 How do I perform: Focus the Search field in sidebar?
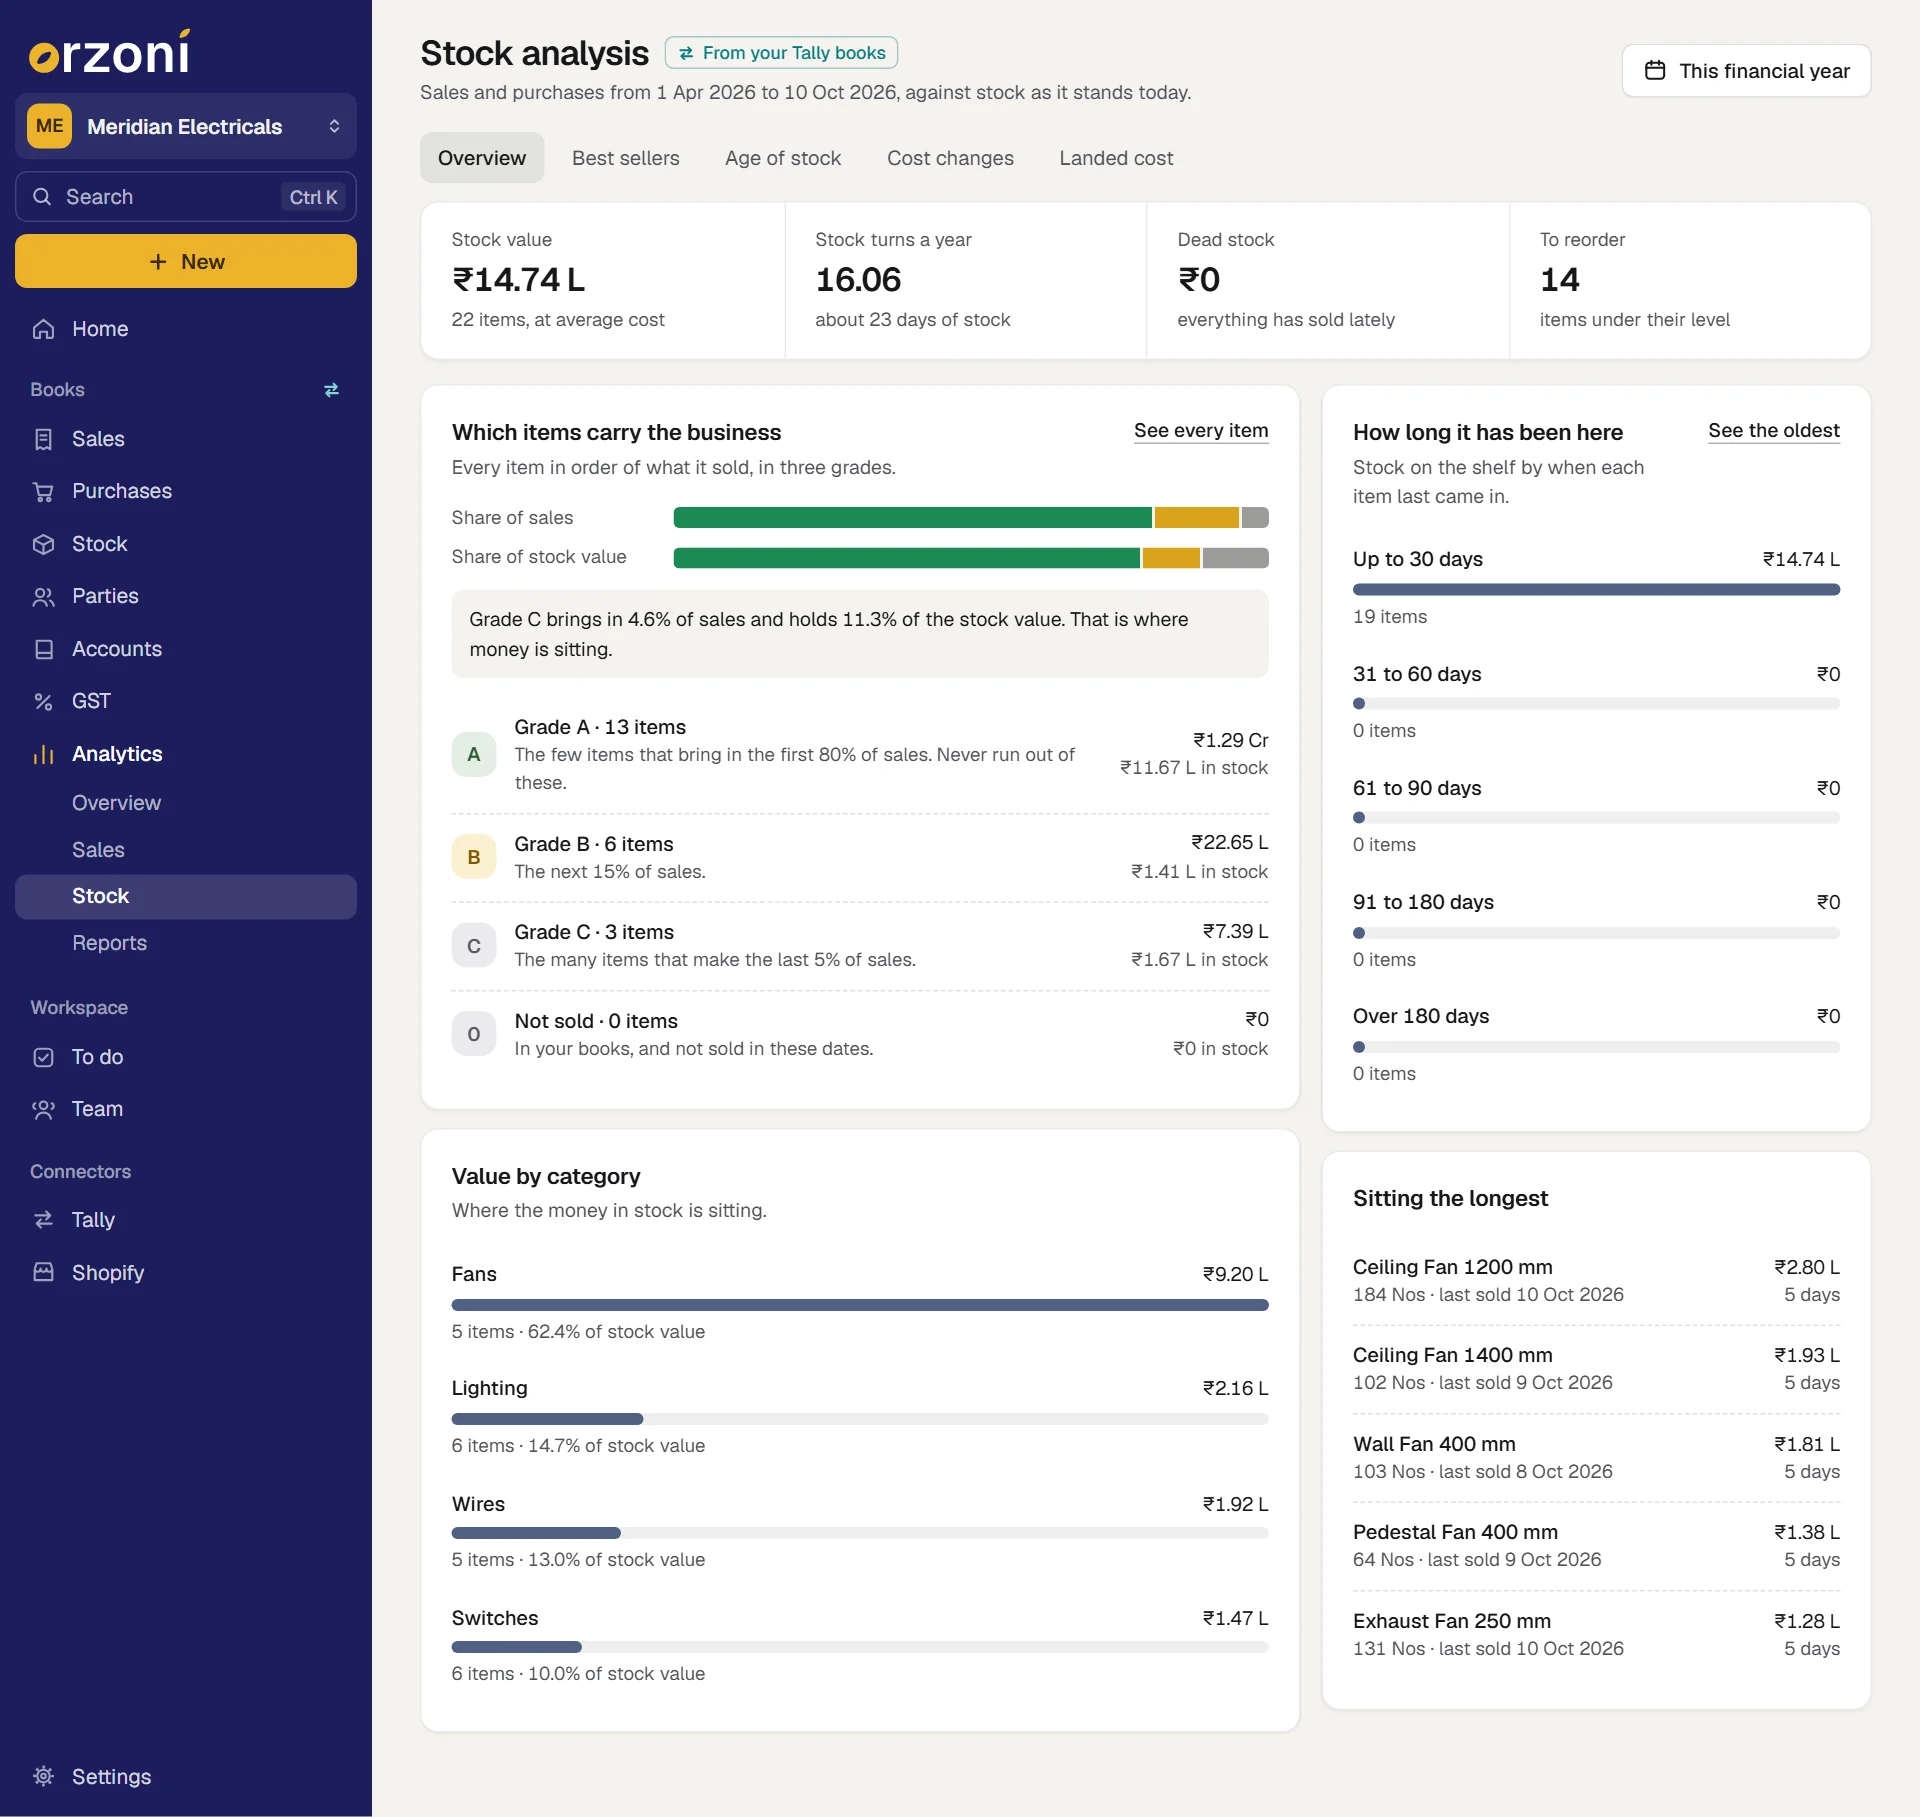point(186,197)
